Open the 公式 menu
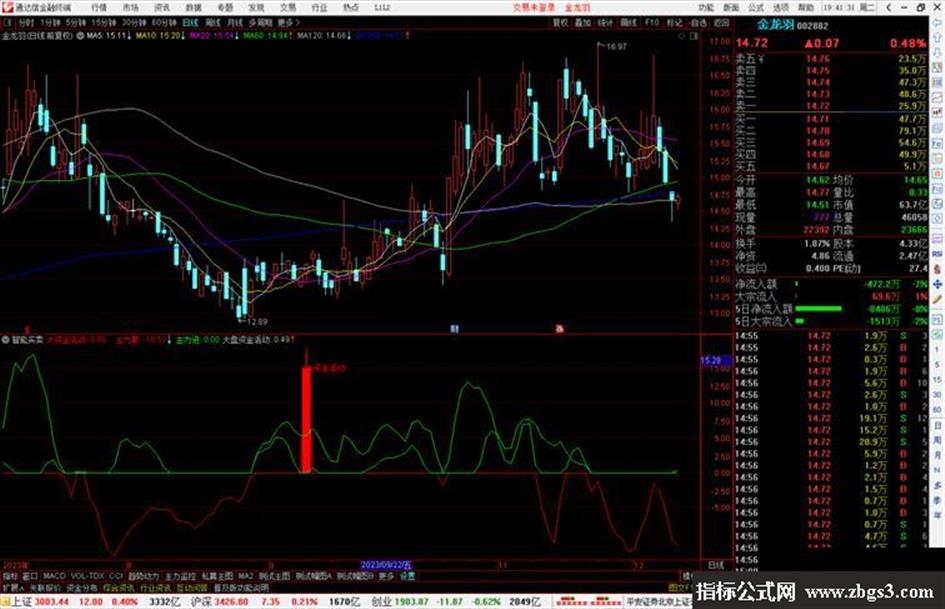 (756, 7)
